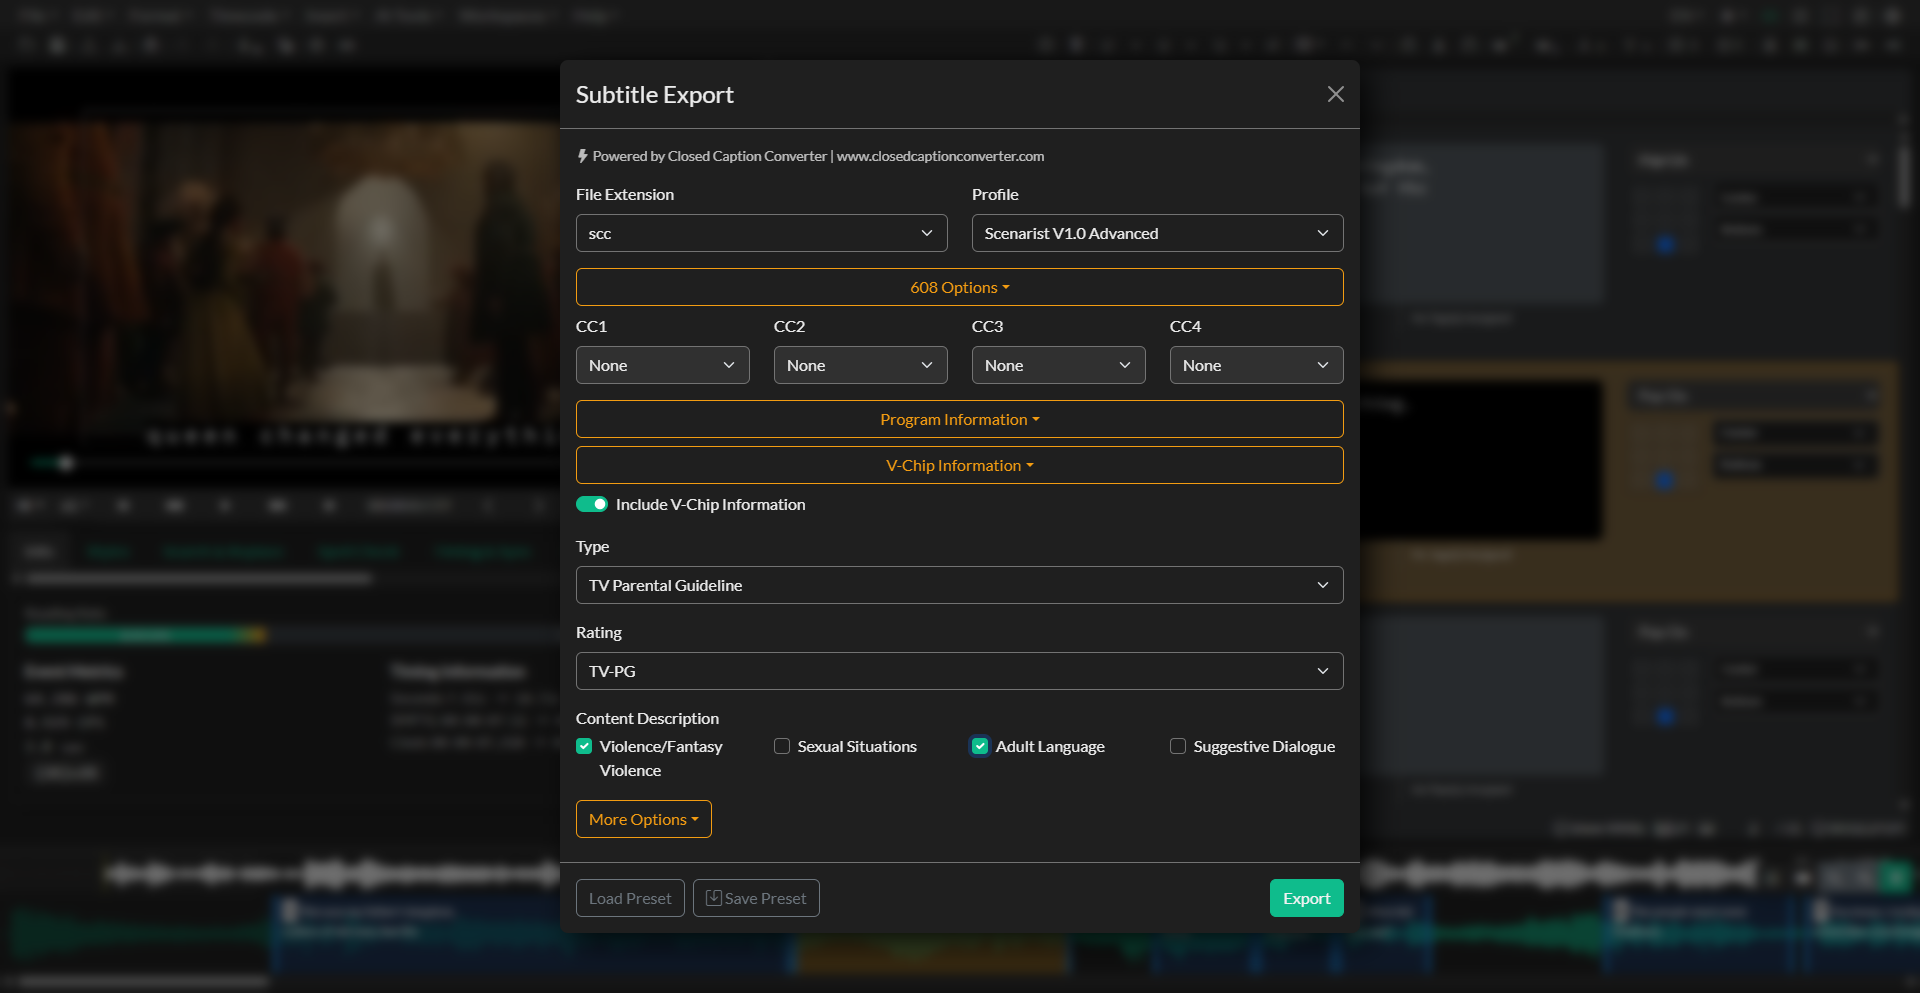Disable the Include V-Chip Information toggle

pyautogui.click(x=592, y=504)
